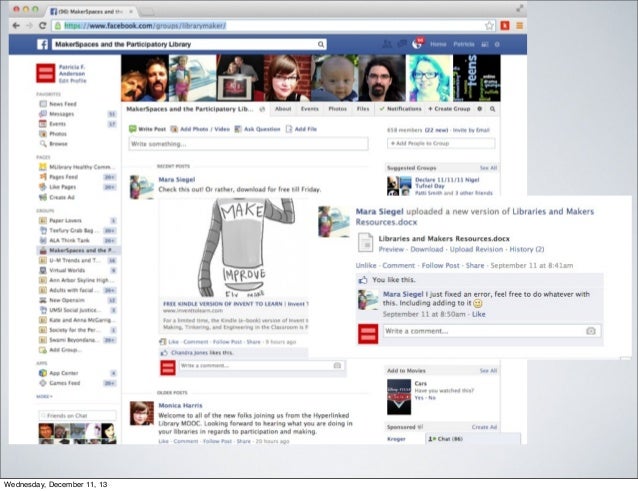Switch to the About tab
Screen dimensions: 638x491
283,109
